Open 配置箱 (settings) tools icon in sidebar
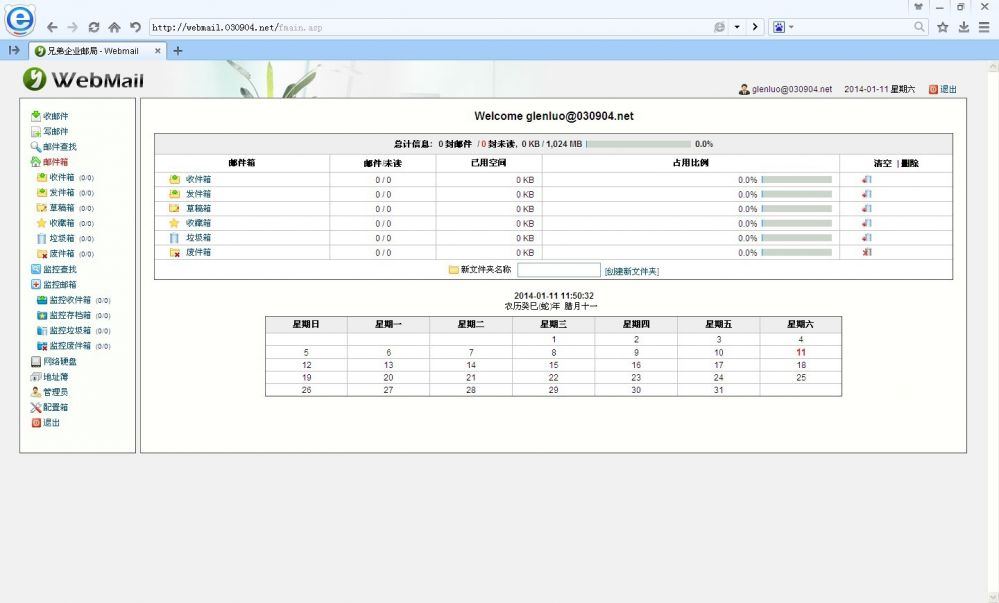 coord(36,408)
